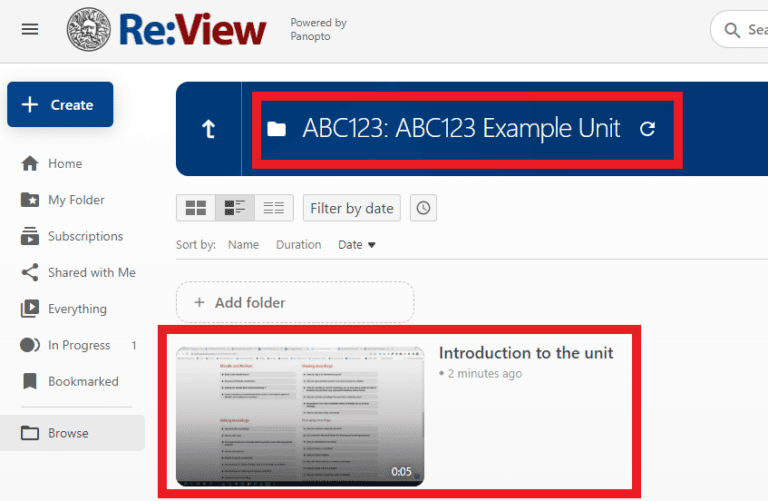Refresh the ABC123 folder contents
The width and height of the screenshot is (768, 501).
pyautogui.click(x=647, y=129)
